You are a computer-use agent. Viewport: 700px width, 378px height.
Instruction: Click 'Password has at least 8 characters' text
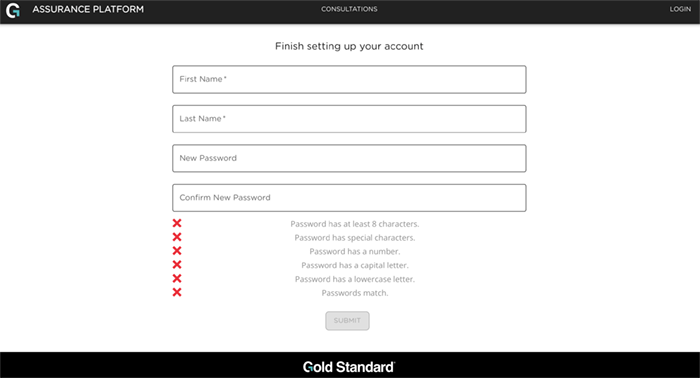(x=355, y=224)
